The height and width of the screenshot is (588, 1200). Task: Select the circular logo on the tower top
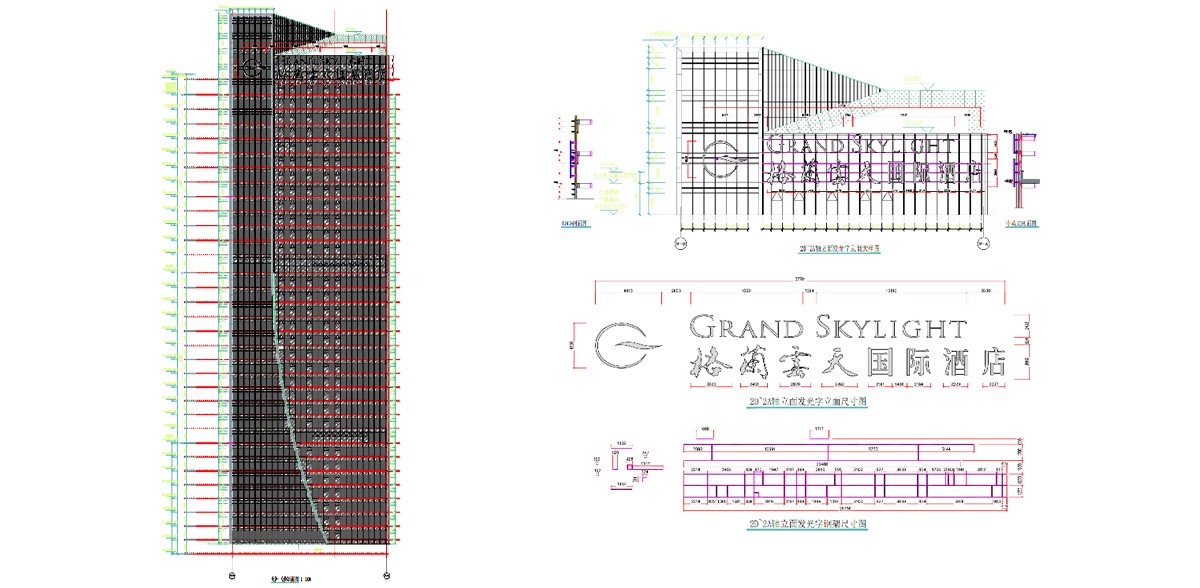(254, 68)
